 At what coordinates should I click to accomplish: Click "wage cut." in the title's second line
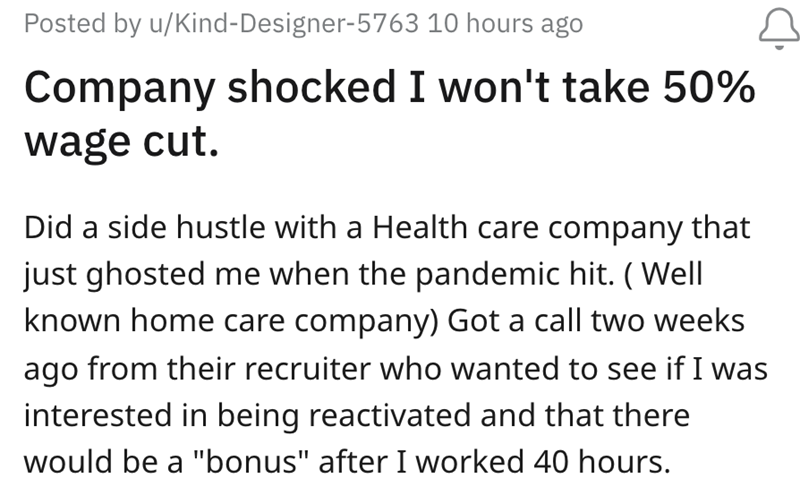[x=120, y=140]
